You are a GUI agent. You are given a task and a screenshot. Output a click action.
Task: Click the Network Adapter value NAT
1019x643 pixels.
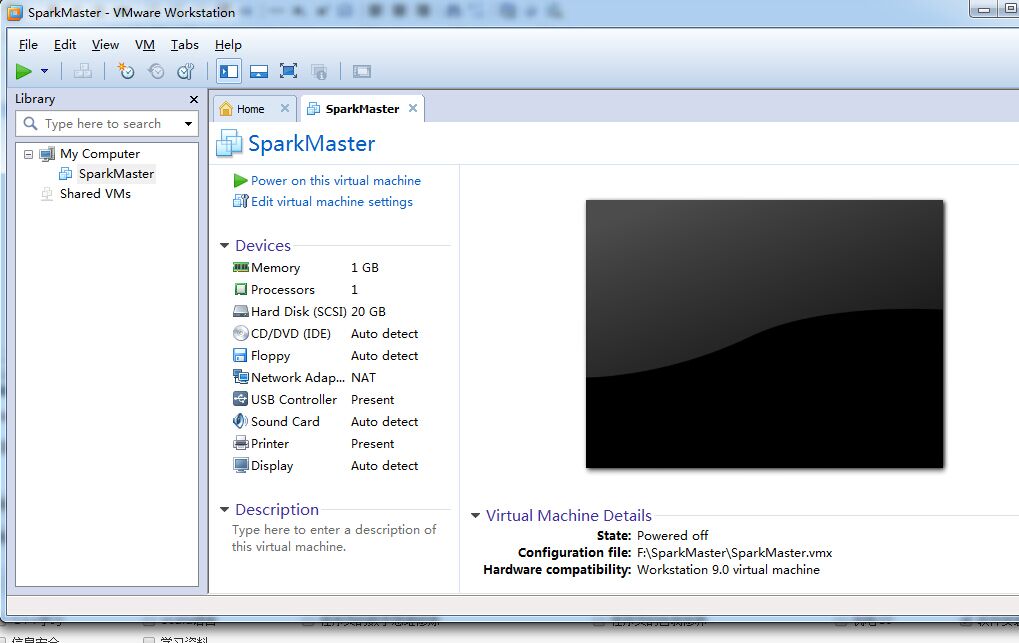click(363, 377)
